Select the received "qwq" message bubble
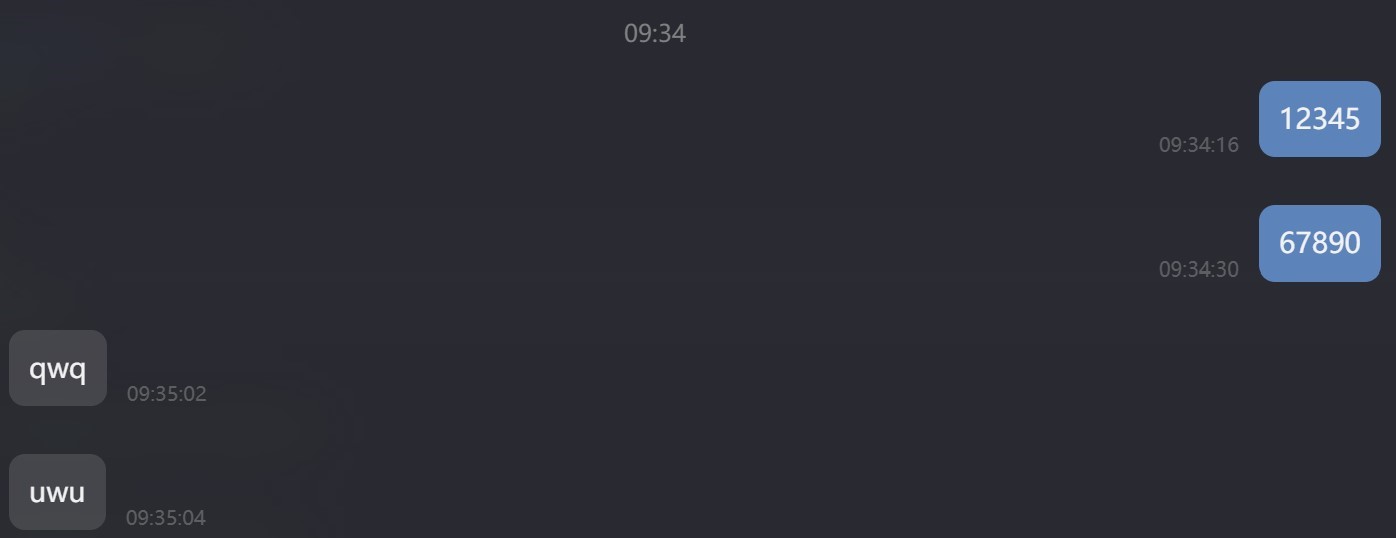Viewport: 1396px width, 538px height. coord(58,368)
